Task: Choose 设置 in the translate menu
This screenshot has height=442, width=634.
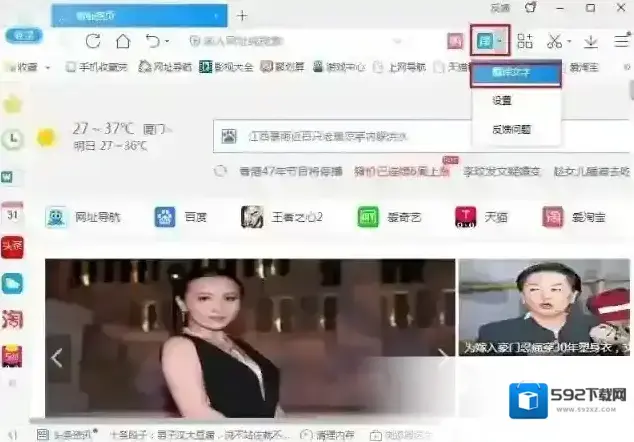Action: [502, 101]
